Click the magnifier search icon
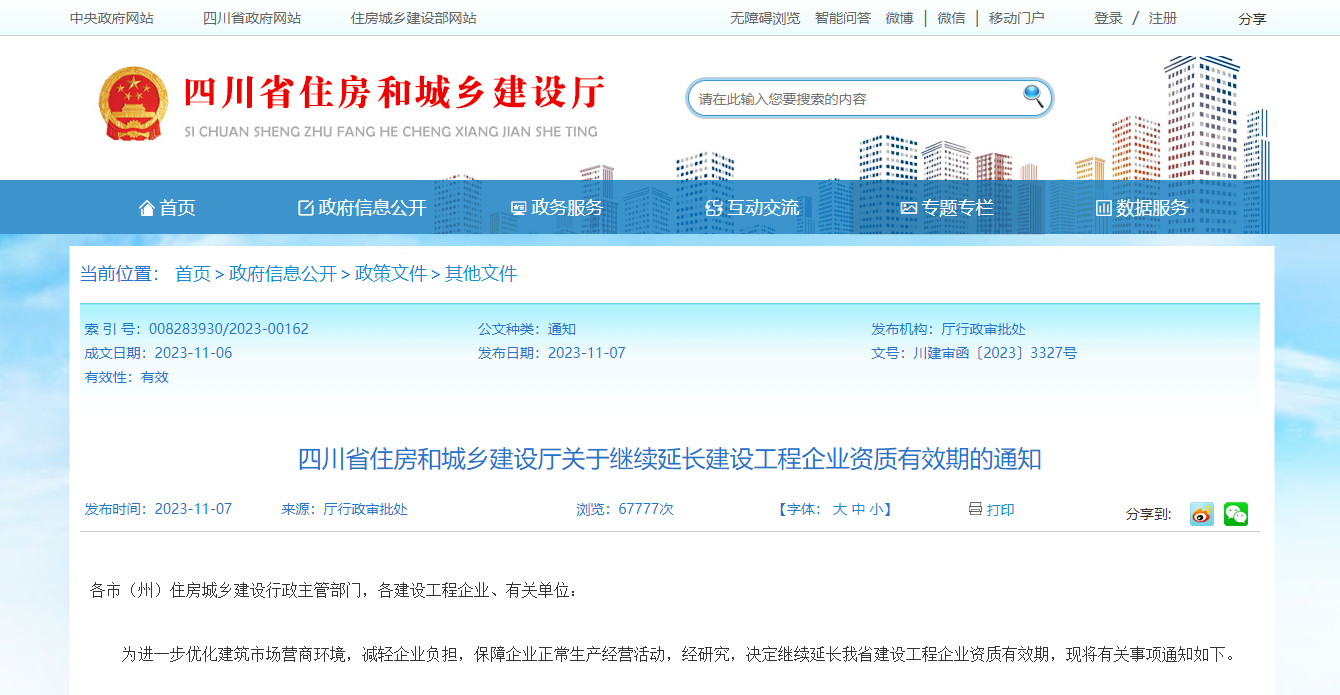 [x=1033, y=96]
